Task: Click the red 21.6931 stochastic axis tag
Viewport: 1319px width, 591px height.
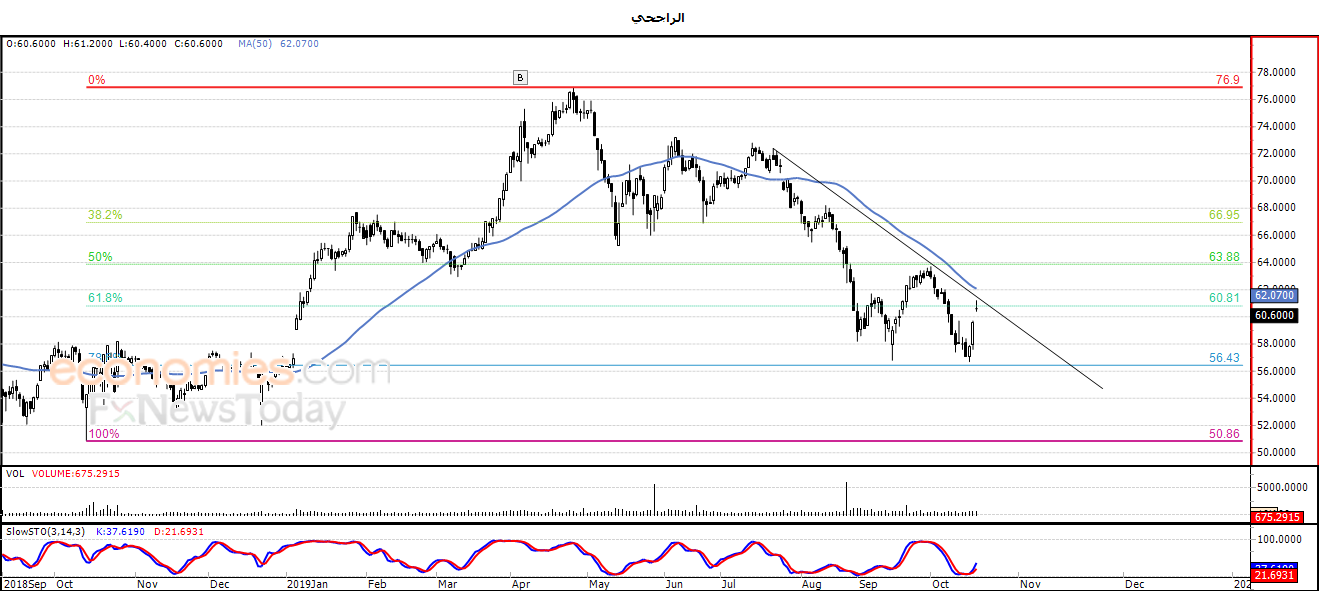Action: 1275,576
